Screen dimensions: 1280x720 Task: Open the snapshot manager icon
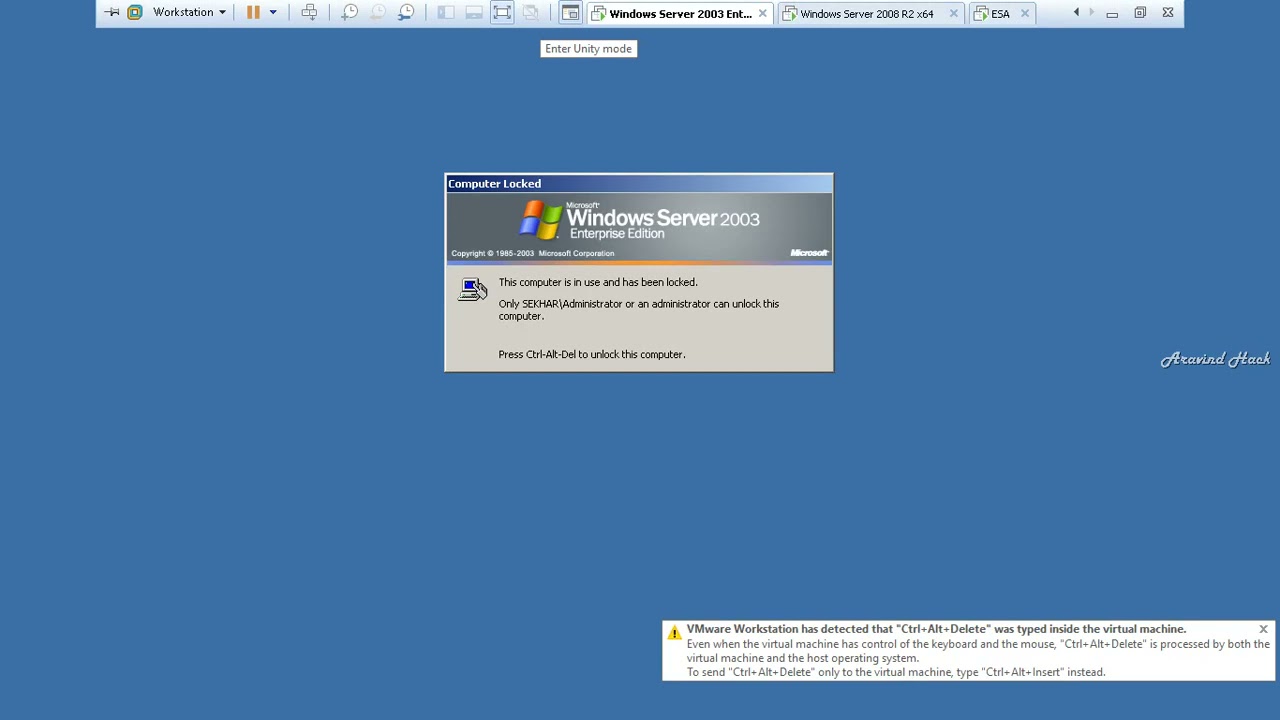pos(406,13)
